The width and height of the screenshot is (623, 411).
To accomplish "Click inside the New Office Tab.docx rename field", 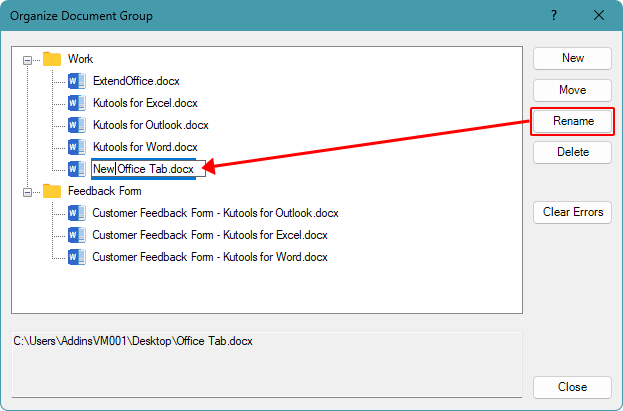I will 148,169.
